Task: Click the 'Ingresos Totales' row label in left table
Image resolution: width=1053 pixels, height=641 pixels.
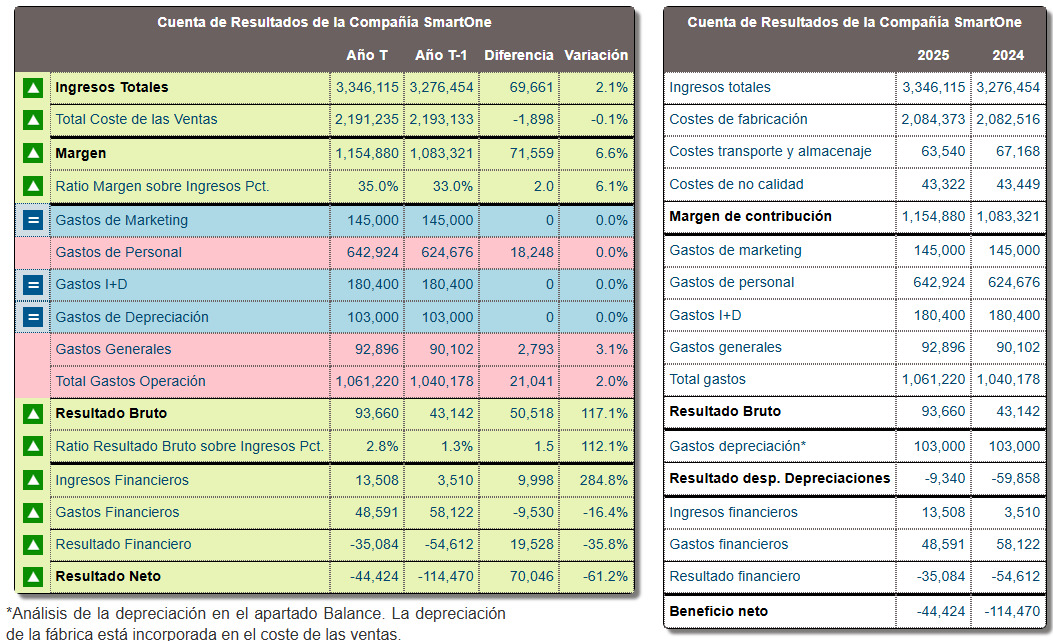Action: pyautogui.click(x=111, y=87)
